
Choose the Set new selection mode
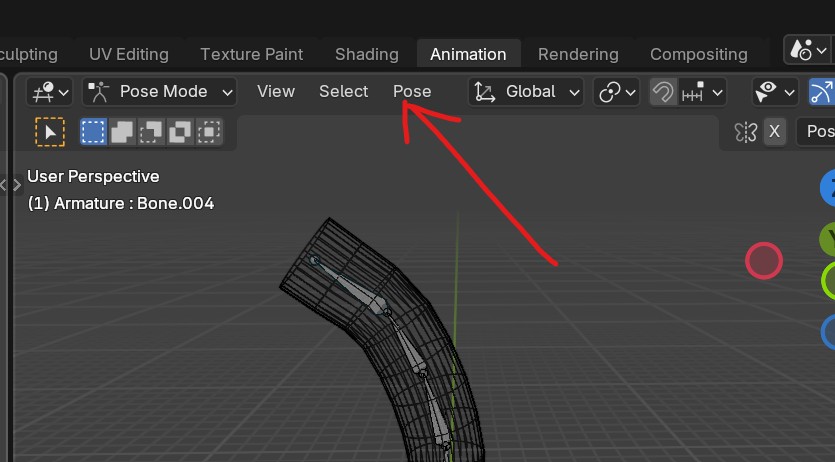(93, 131)
